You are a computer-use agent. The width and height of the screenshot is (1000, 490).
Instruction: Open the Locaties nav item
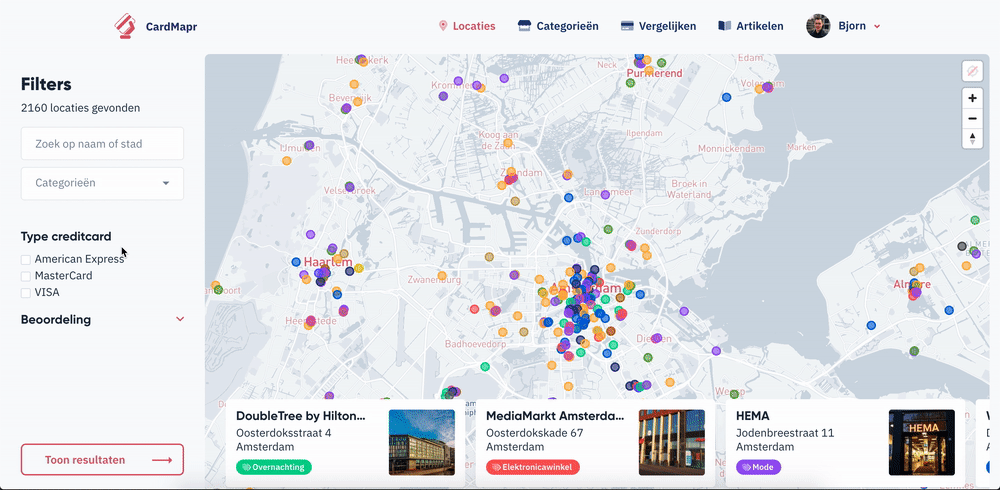[467, 26]
